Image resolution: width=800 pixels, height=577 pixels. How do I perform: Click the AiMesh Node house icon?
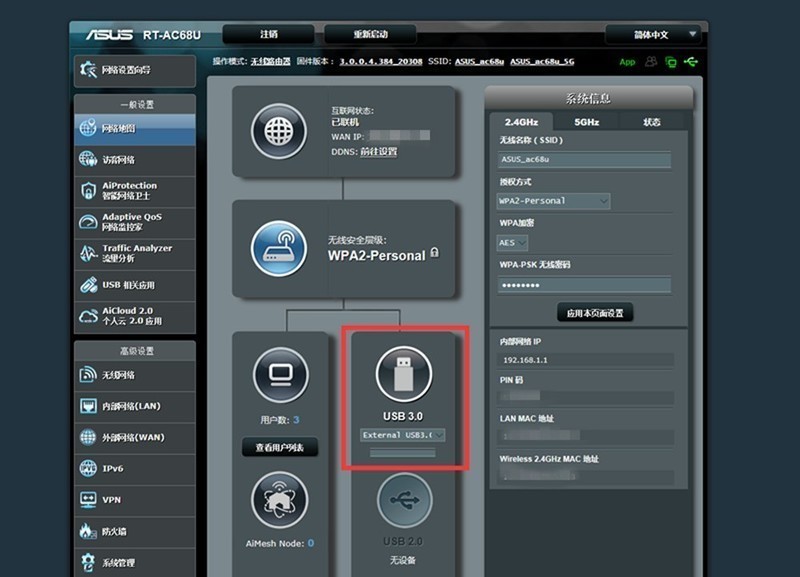tap(280, 500)
